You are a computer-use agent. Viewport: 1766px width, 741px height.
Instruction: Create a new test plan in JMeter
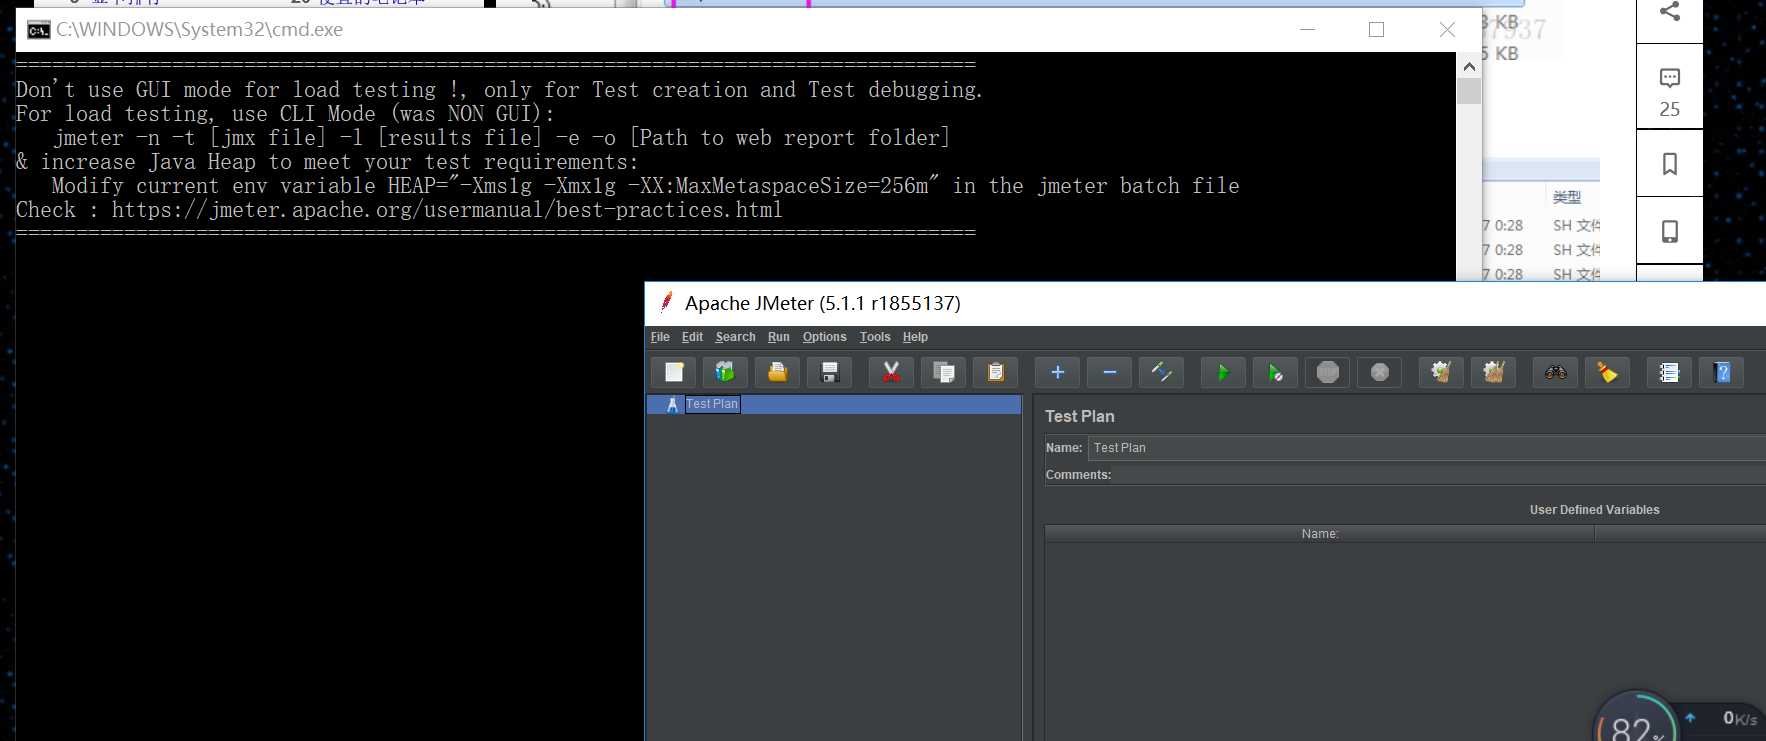(x=674, y=372)
